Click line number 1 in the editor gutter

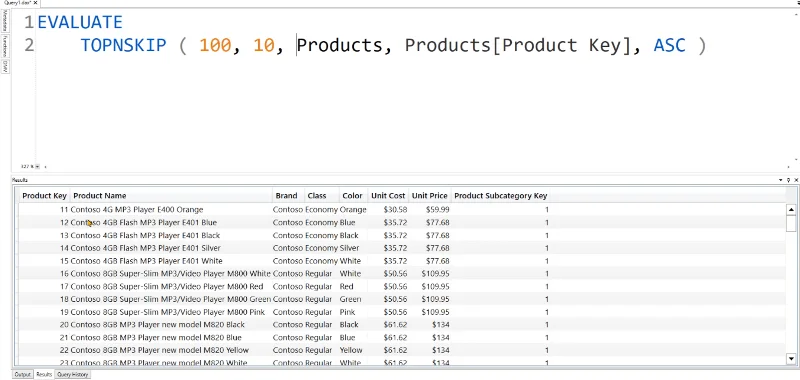pyautogui.click(x=29, y=22)
